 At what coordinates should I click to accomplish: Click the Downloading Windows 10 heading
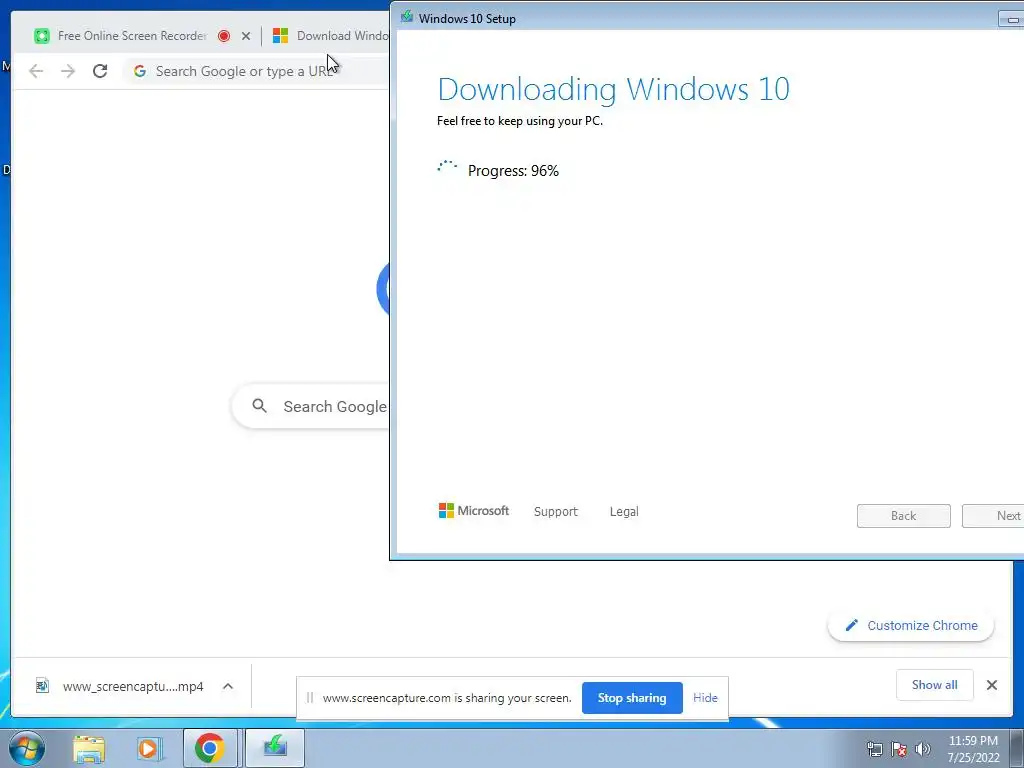614,89
